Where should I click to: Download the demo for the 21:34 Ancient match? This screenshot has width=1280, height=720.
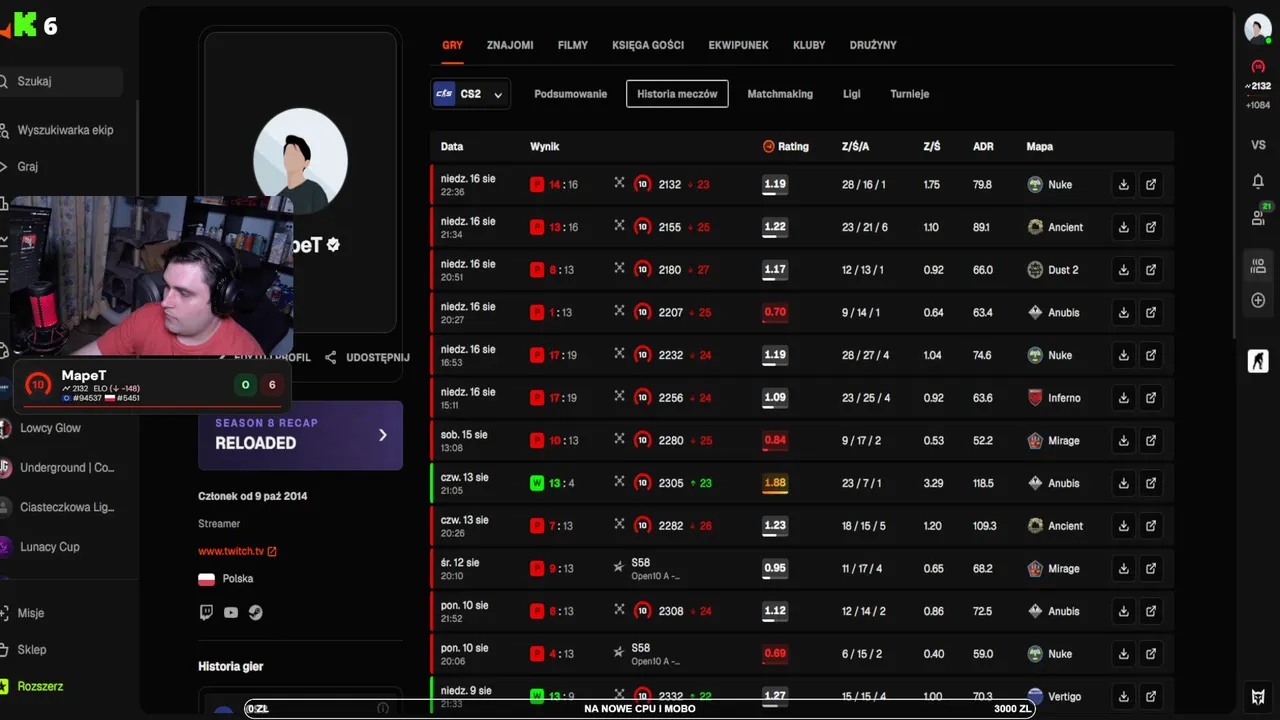(1124, 227)
